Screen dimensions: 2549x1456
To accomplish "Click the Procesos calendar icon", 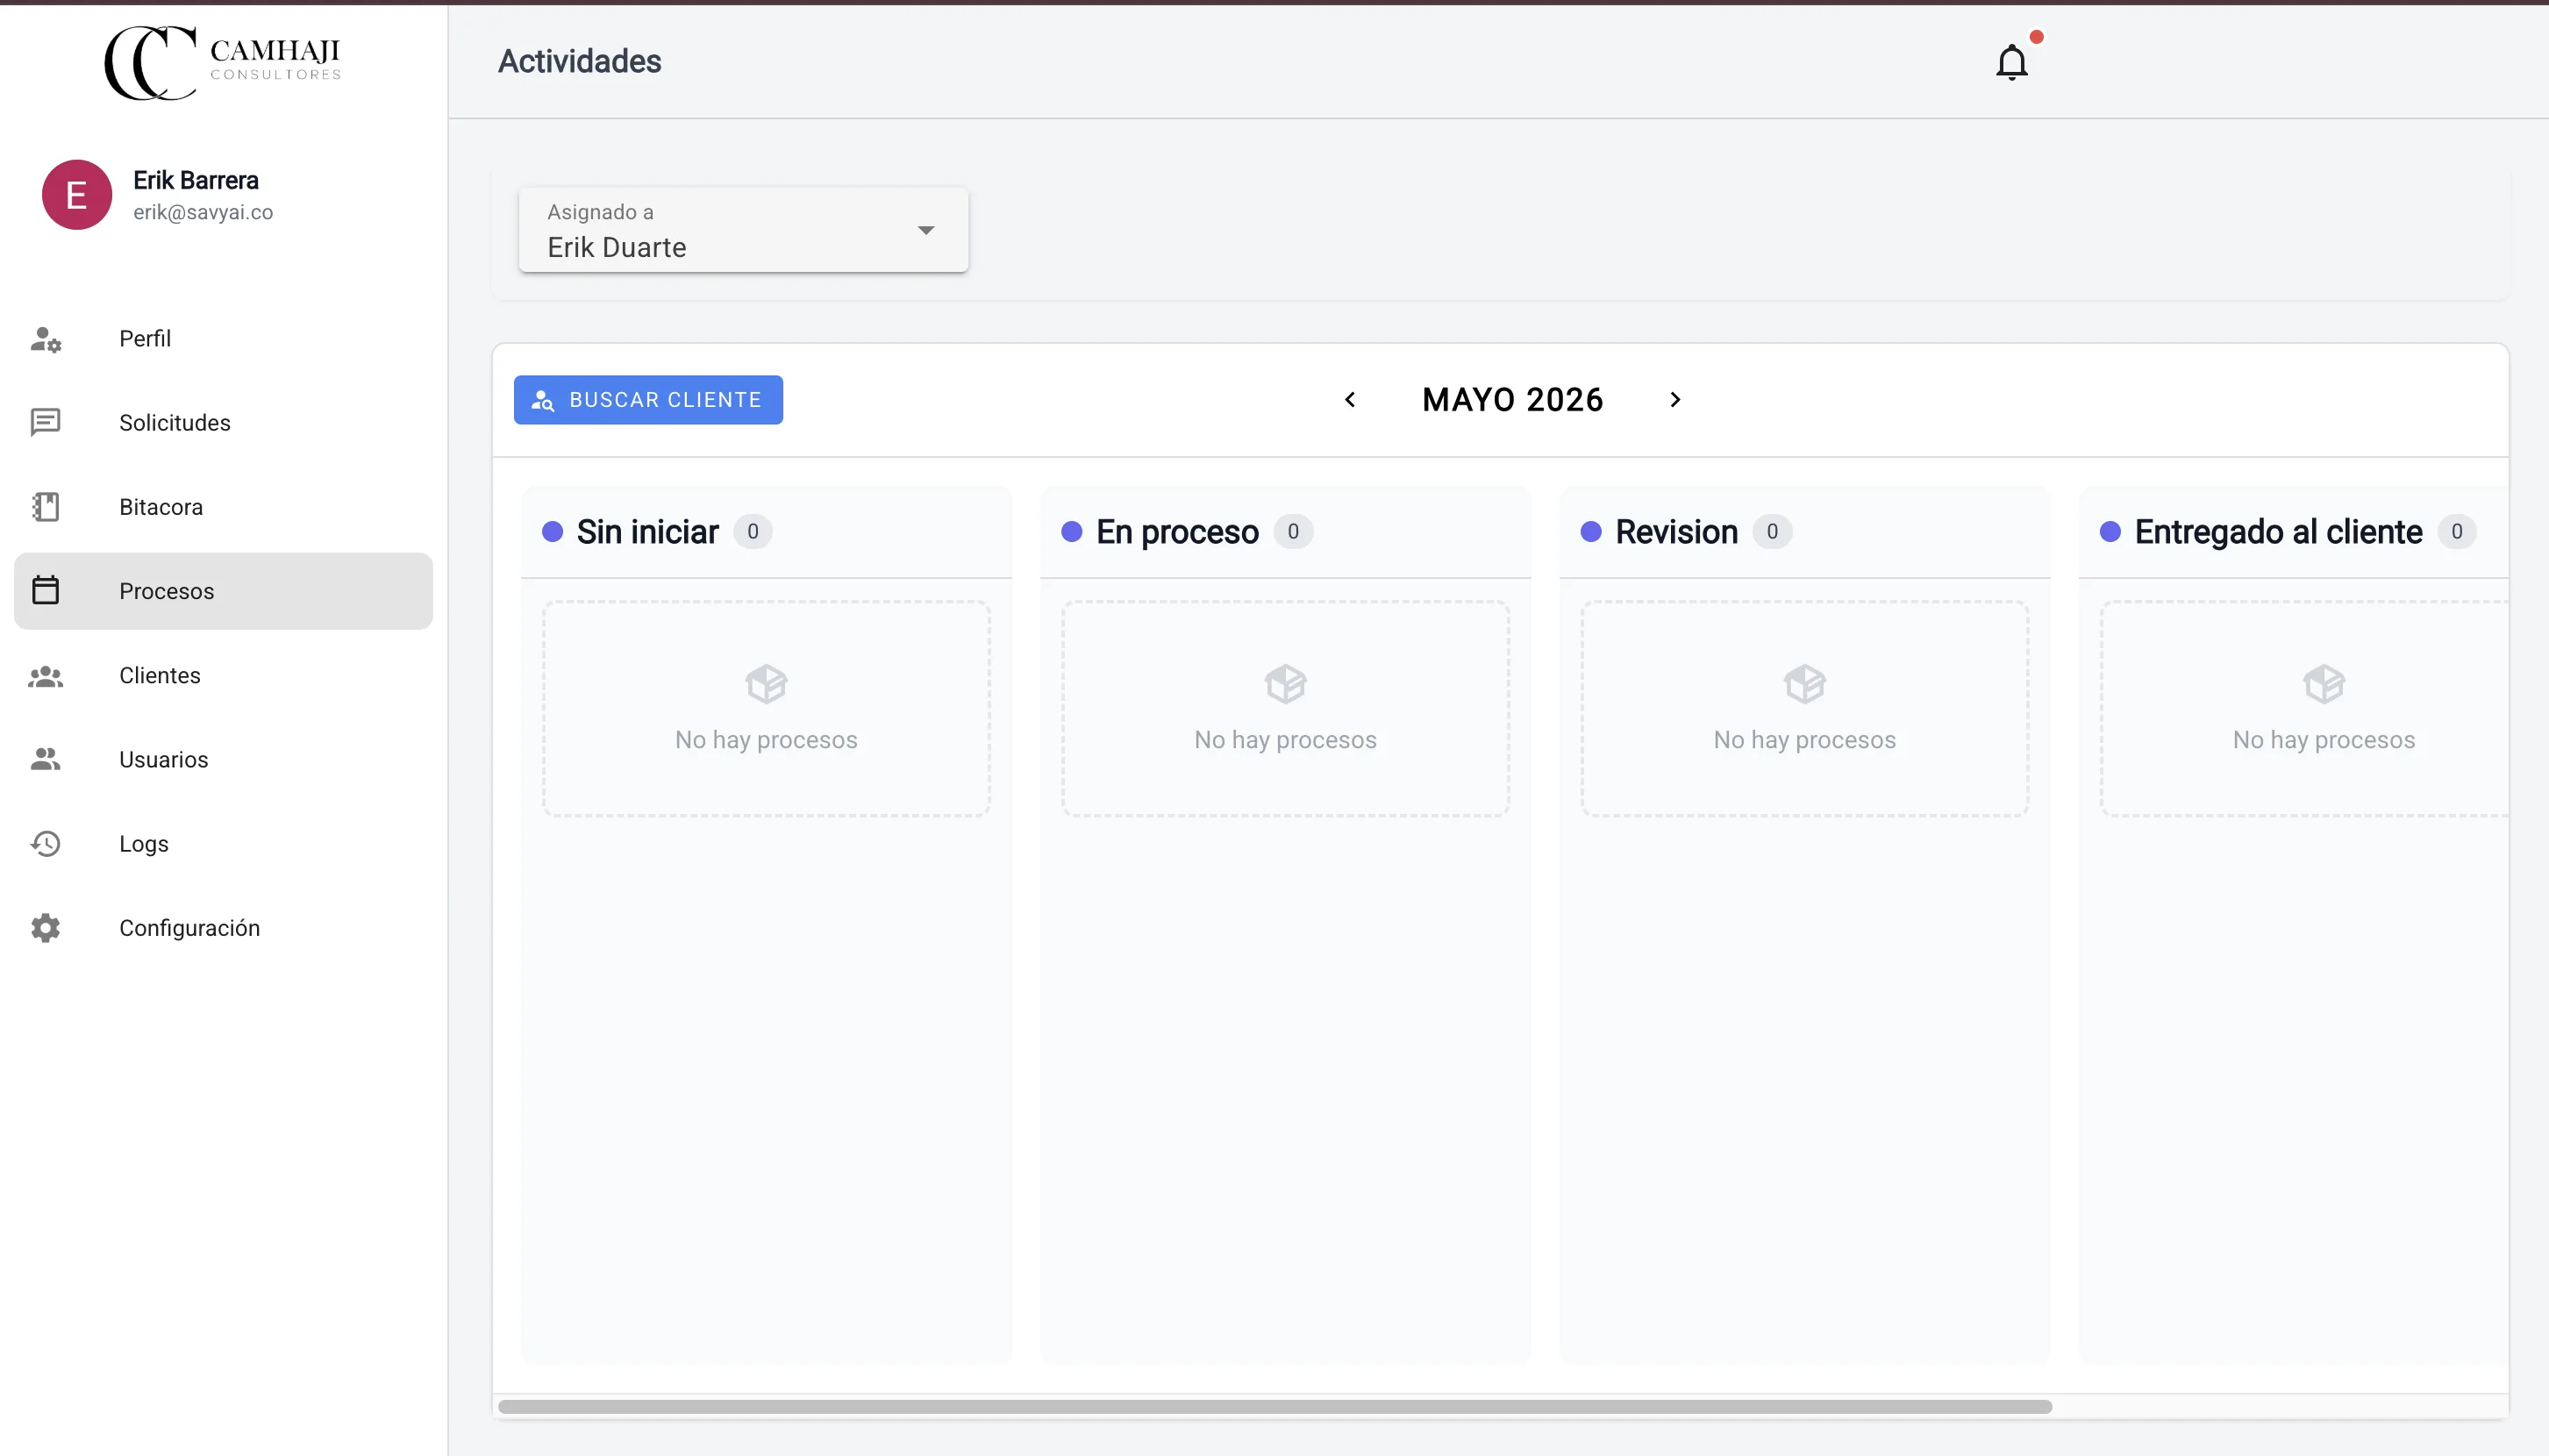I will [46, 591].
